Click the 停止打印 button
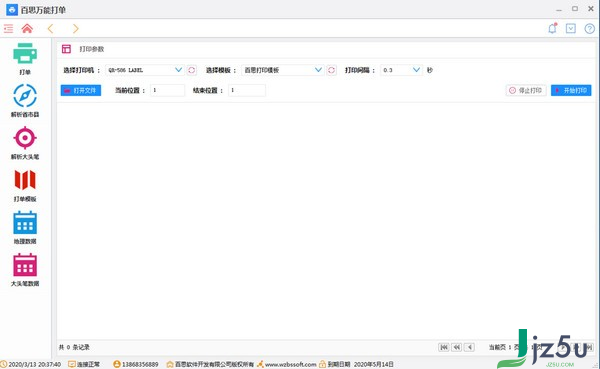Viewport: 600px width, 369px height. click(526, 90)
